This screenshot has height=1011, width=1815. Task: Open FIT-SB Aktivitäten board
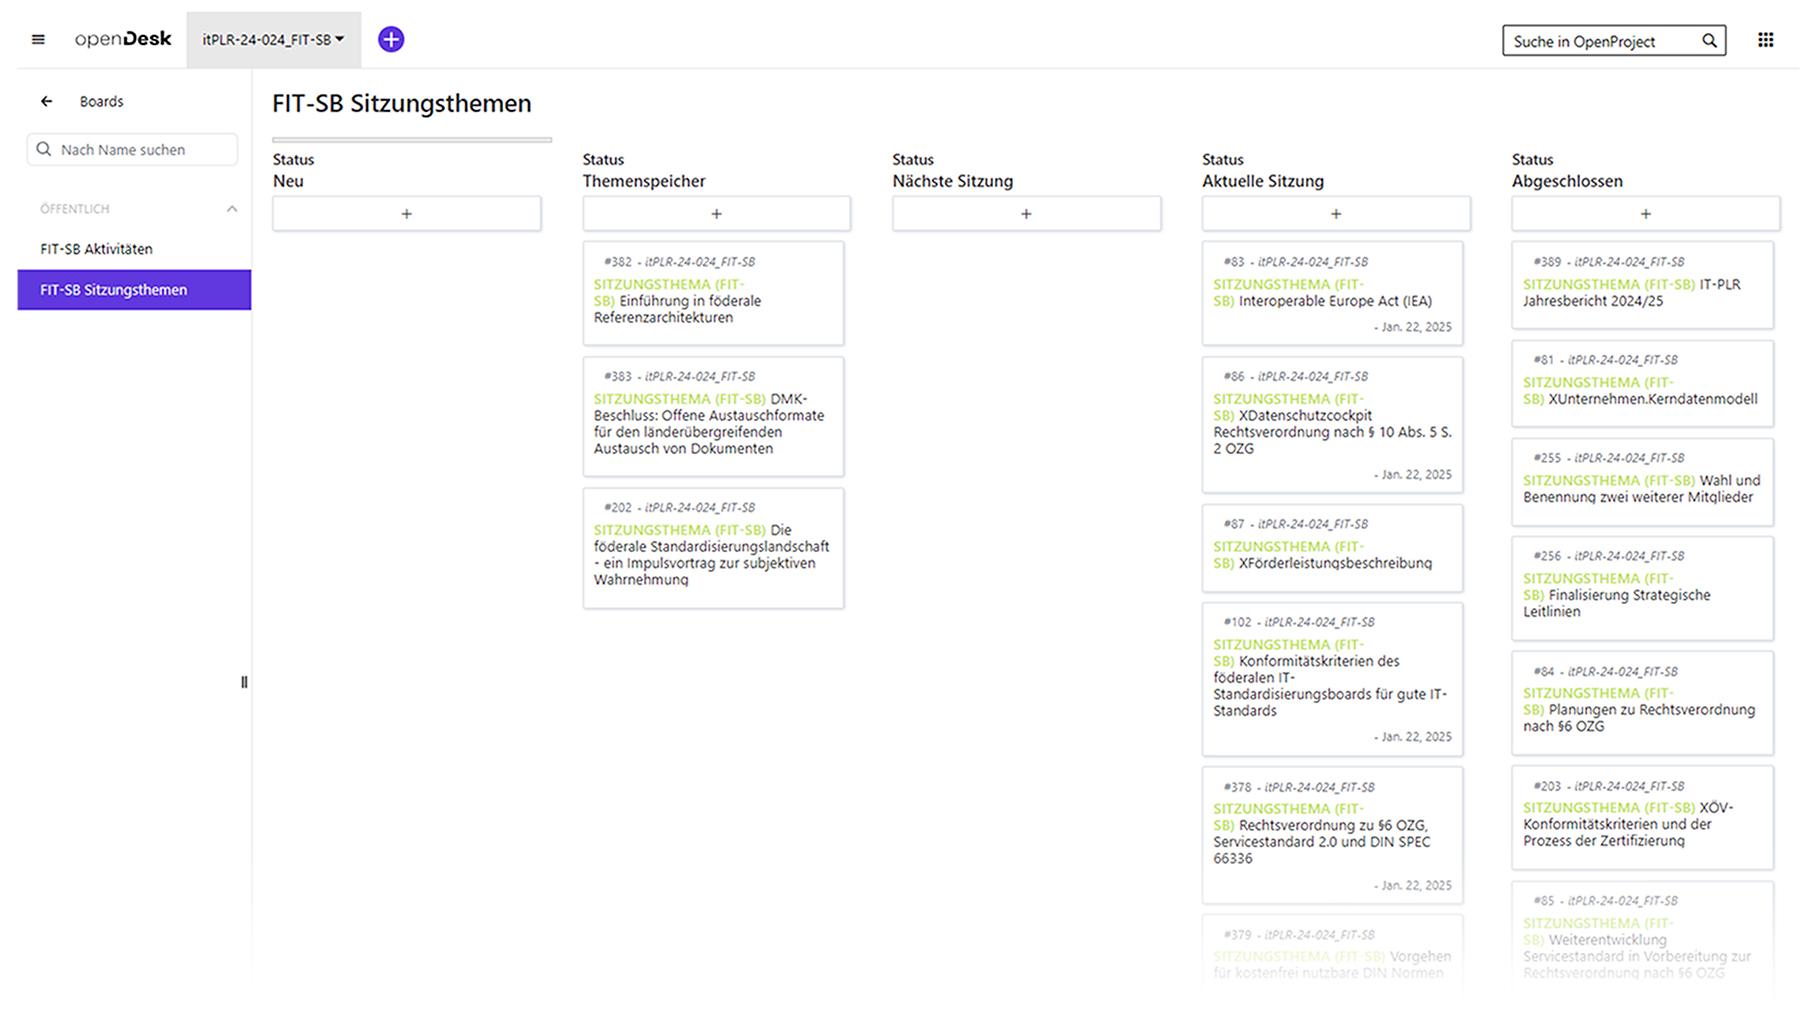(x=97, y=249)
